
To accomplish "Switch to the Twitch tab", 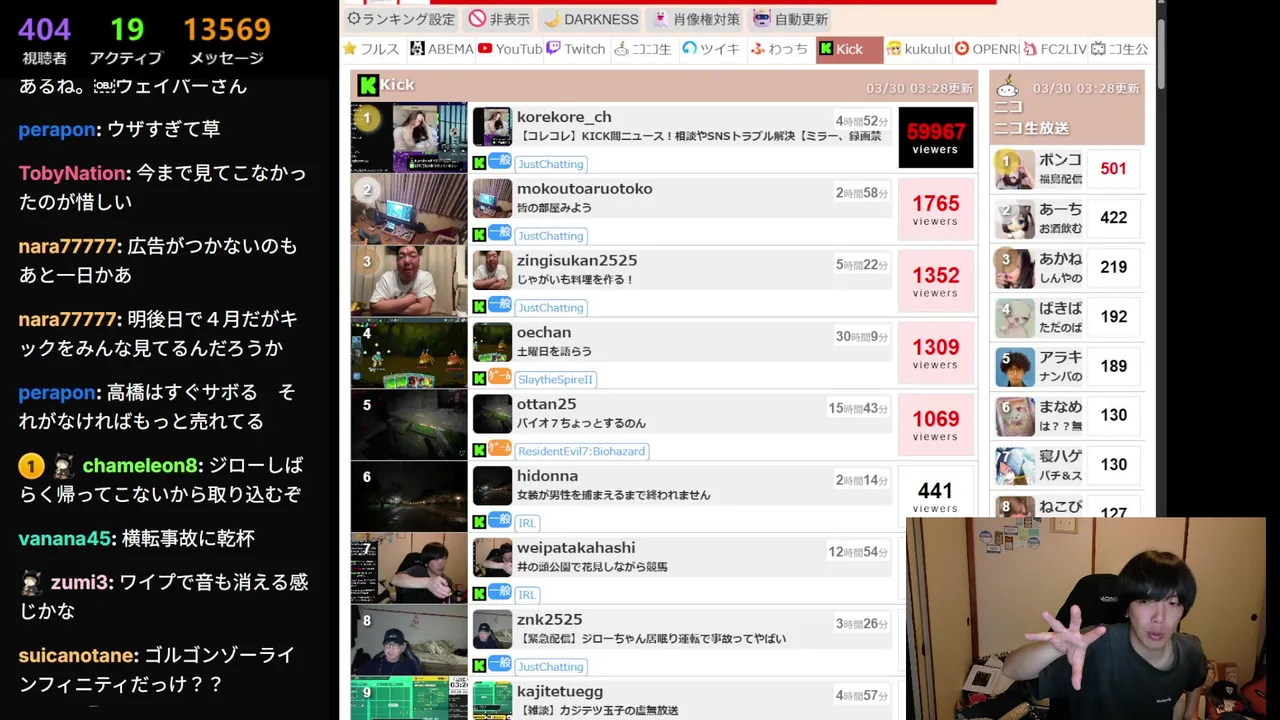I will tap(576, 49).
